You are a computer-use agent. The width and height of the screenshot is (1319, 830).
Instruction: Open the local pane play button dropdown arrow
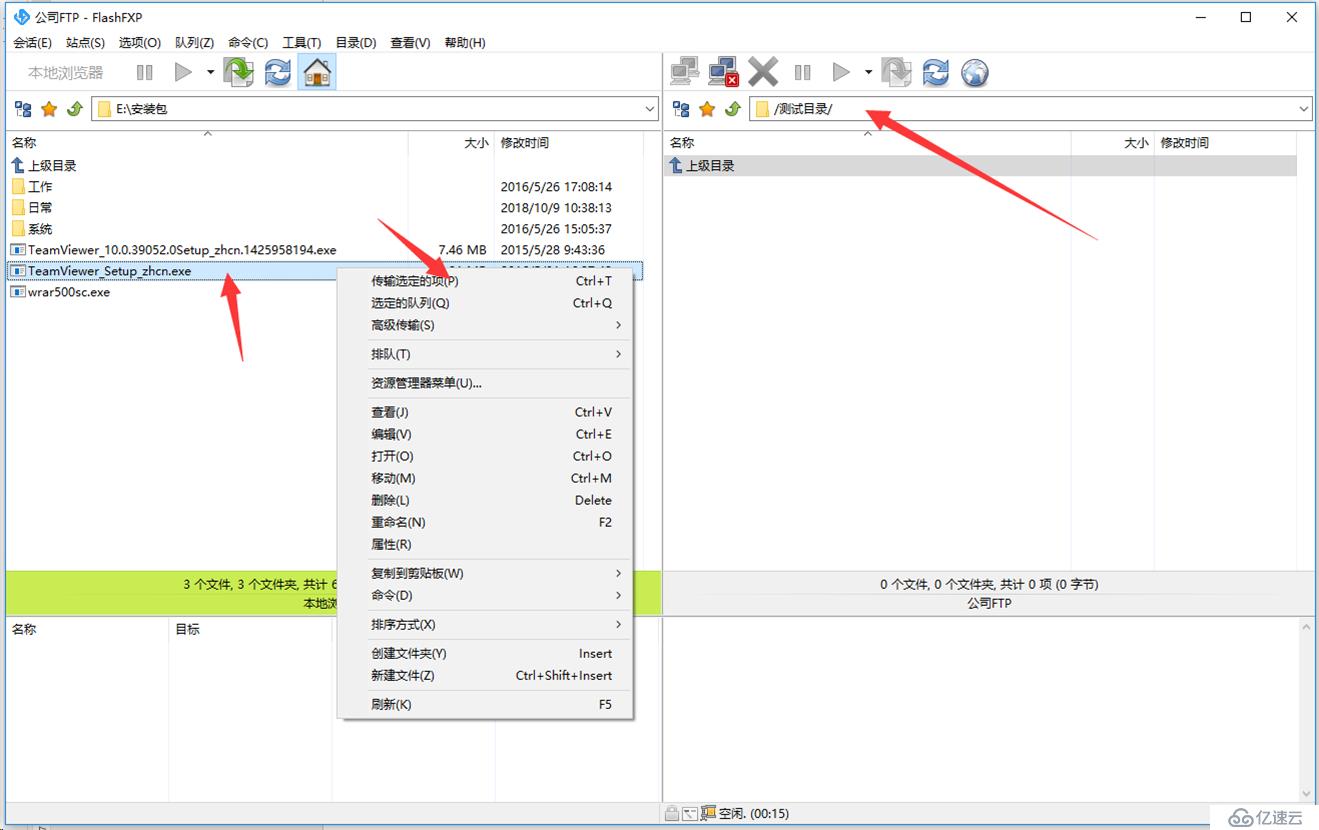coord(210,72)
